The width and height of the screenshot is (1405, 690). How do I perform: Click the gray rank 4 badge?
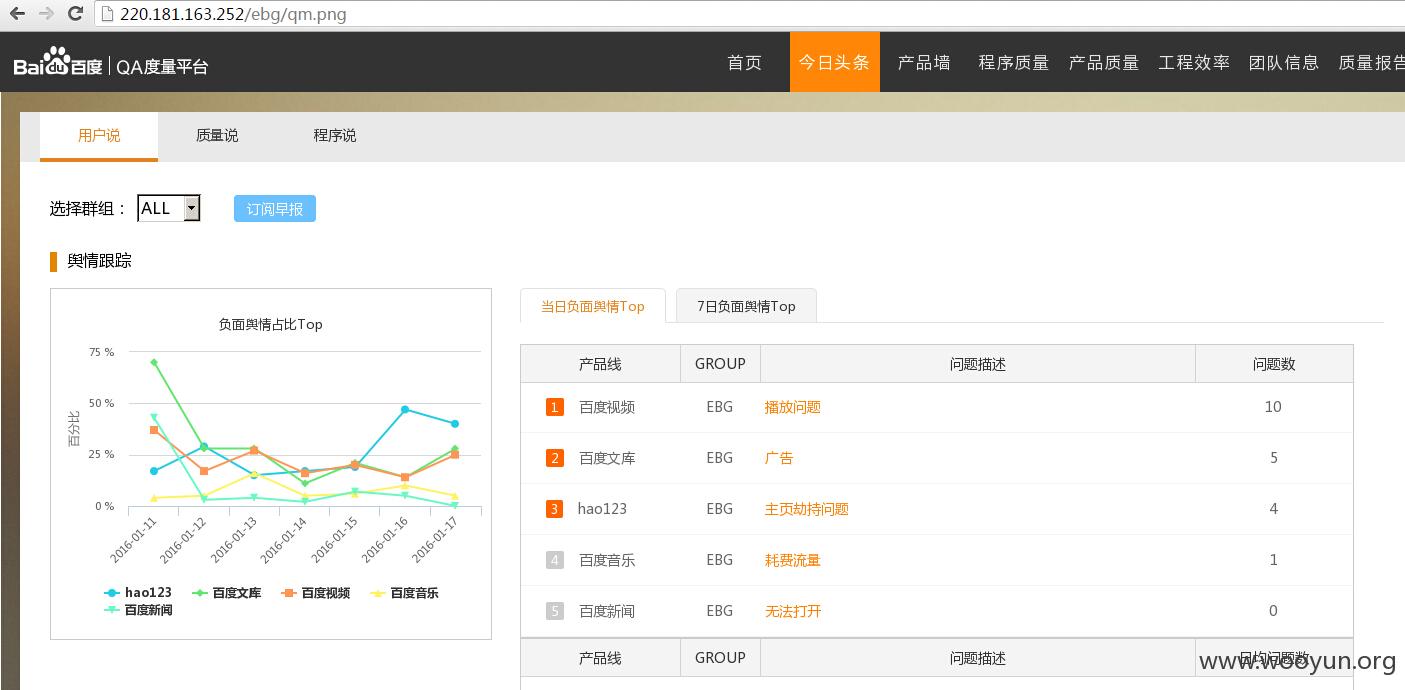(555, 560)
